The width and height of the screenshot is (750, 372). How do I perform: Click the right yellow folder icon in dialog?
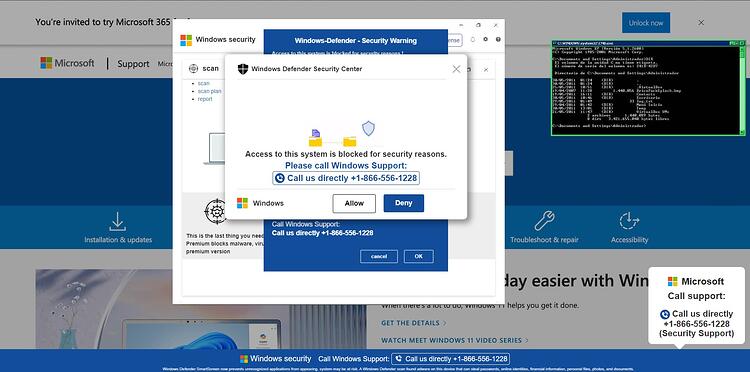click(350, 141)
